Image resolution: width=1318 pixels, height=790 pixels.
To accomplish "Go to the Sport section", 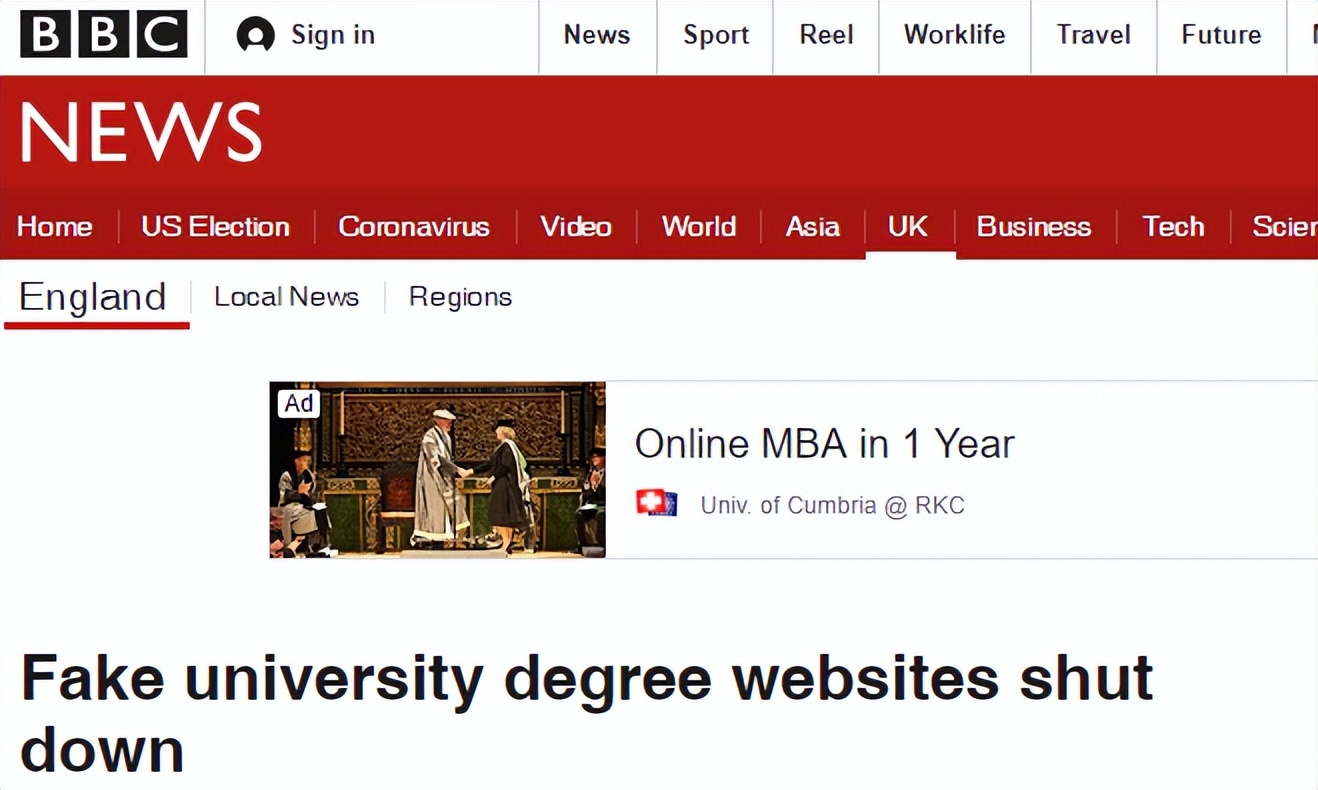I will (715, 35).
